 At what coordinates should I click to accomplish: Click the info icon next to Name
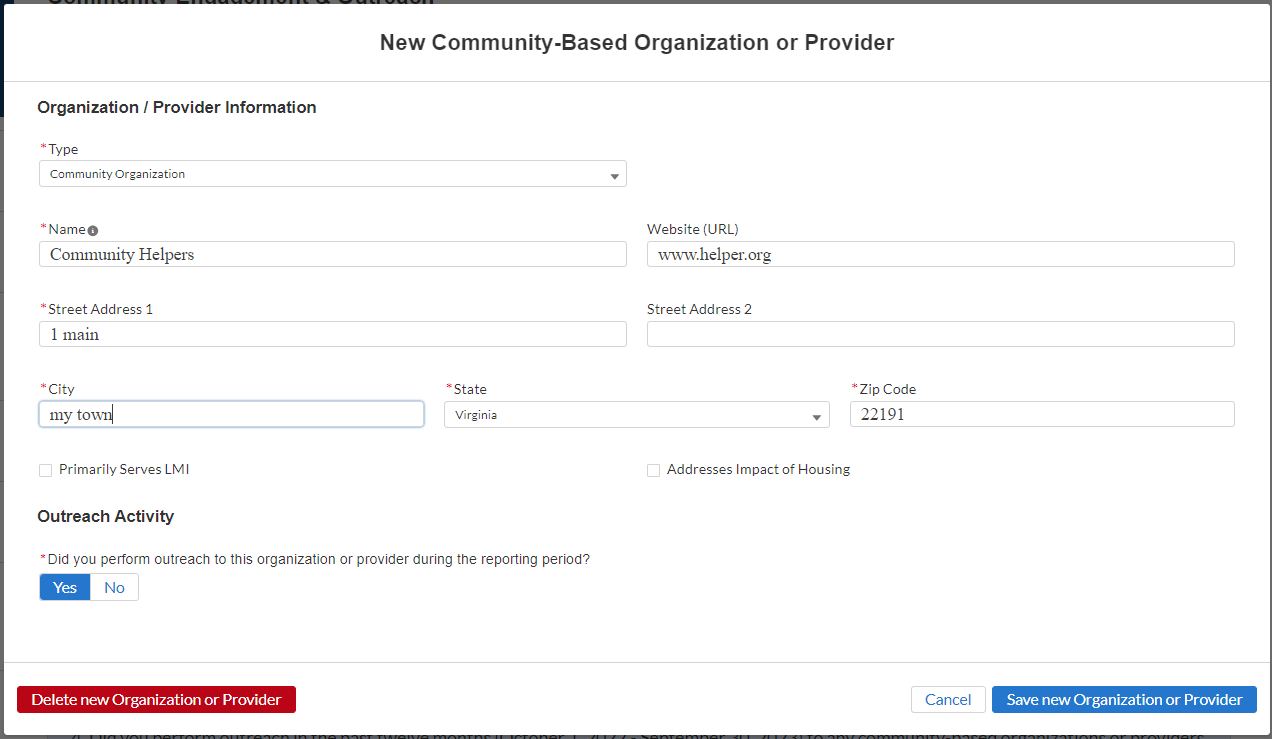pos(93,230)
